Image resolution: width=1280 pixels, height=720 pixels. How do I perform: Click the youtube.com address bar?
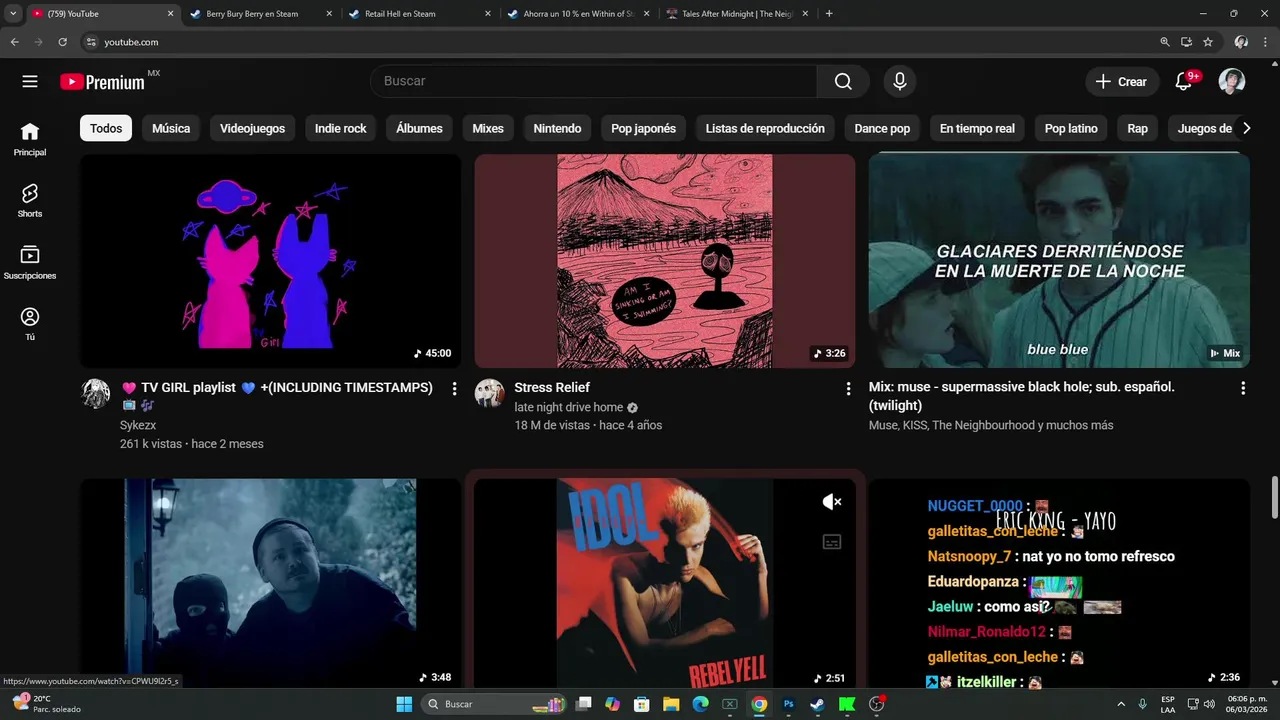pyautogui.click(x=620, y=42)
